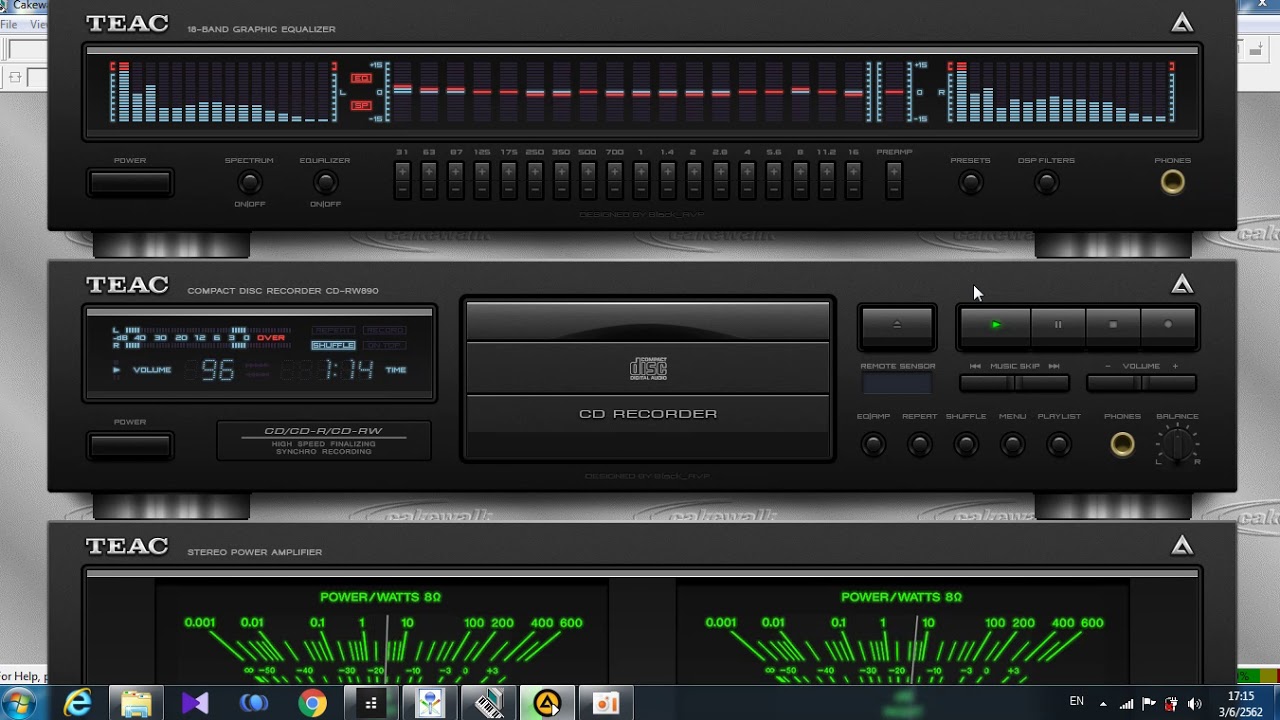Raise the 2.8 kHz equalizer band
Screen dimensions: 1280x720
[x=720, y=172]
